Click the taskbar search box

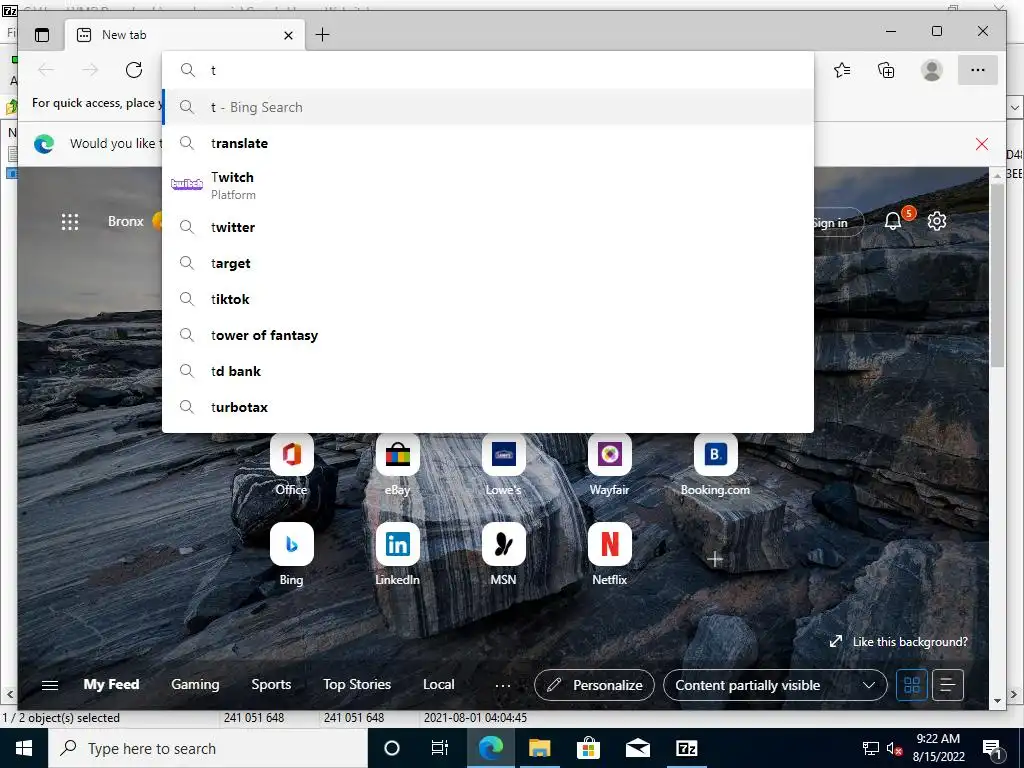click(208, 748)
